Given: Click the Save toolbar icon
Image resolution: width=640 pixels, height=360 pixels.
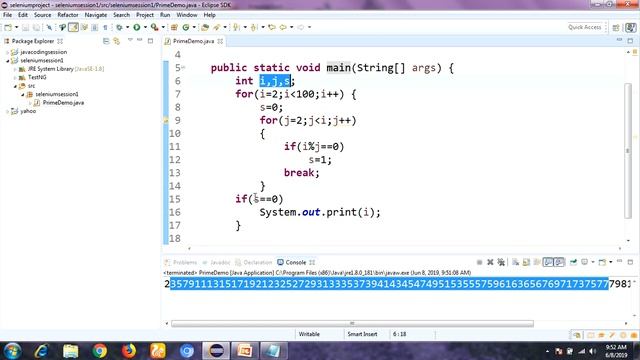Looking at the screenshot, I should tap(25, 27).
